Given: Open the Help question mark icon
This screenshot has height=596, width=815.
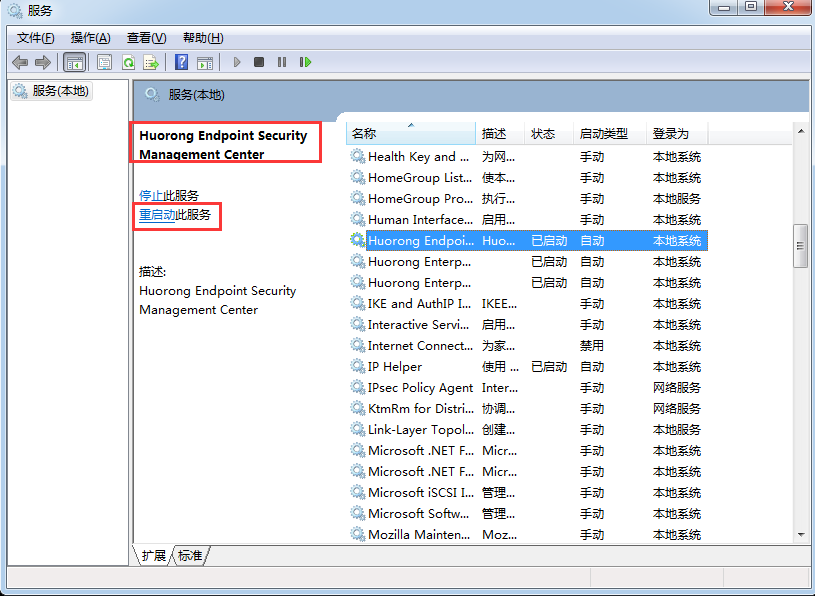Looking at the screenshot, I should [x=181, y=62].
